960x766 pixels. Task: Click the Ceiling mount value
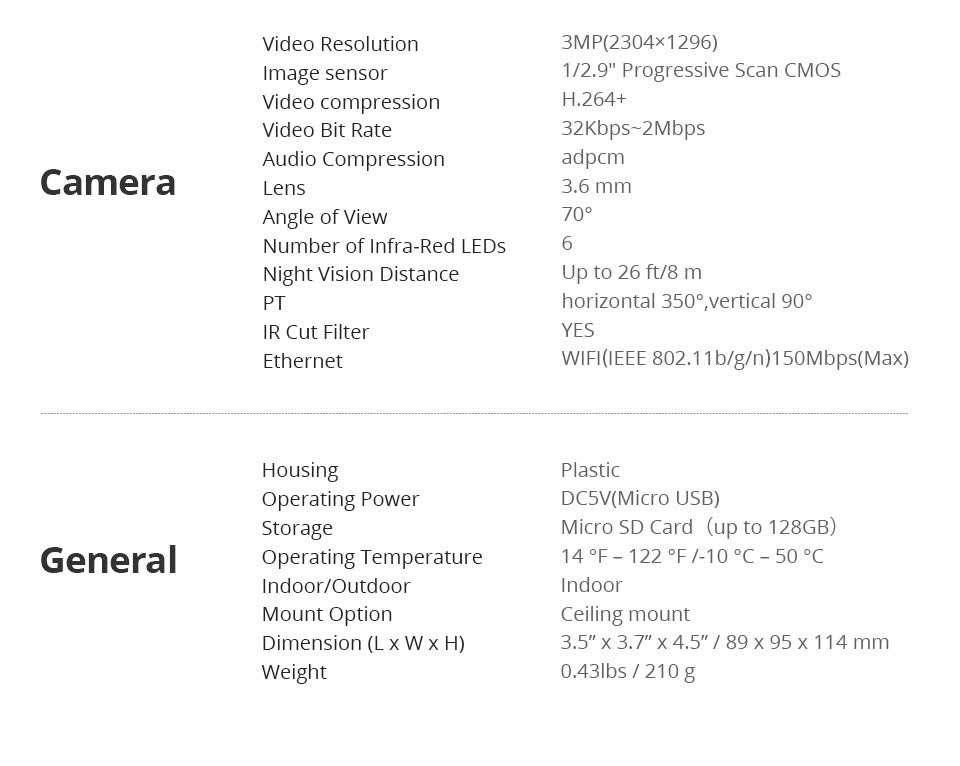(x=625, y=614)
